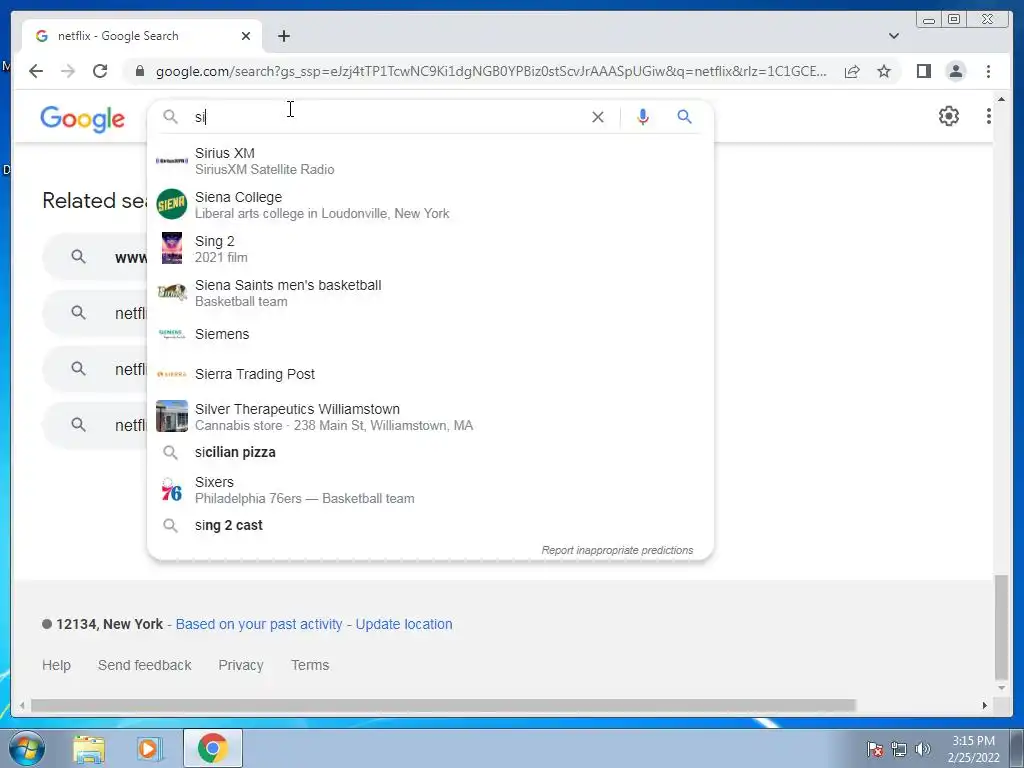
Task: Click the Chrome taskbar icon
Action: click(x=212, y=748)
